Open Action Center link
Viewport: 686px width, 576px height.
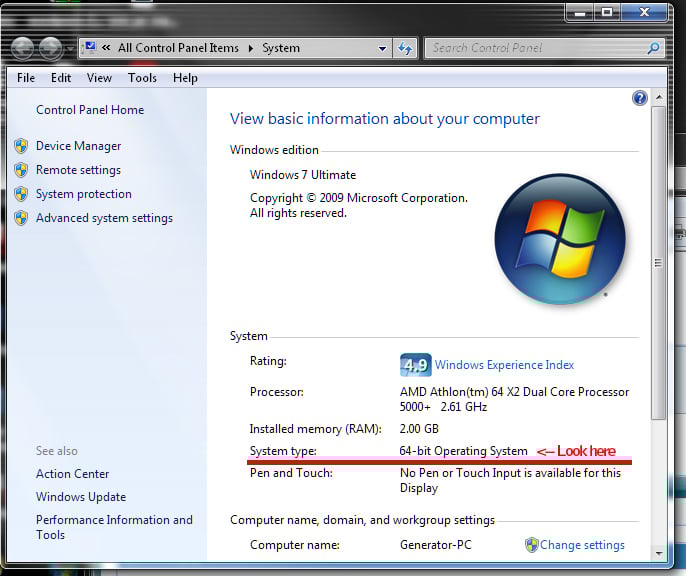[x=73, y=474]
